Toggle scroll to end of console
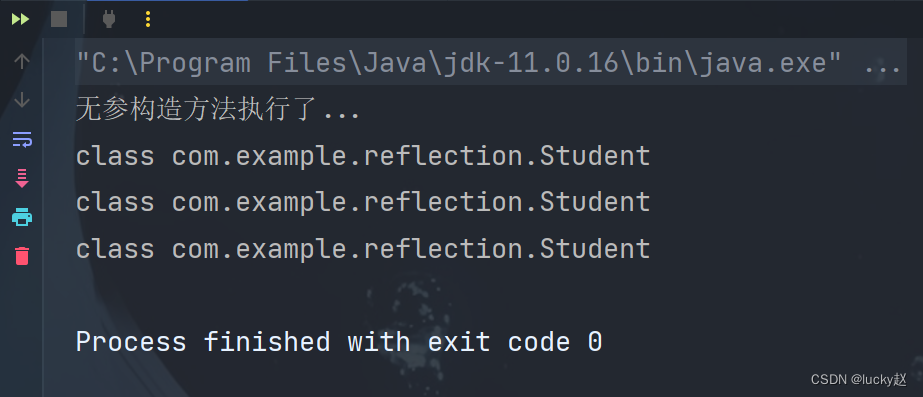The height and width of the screenshot is (397, 923). tap(22, 178)
